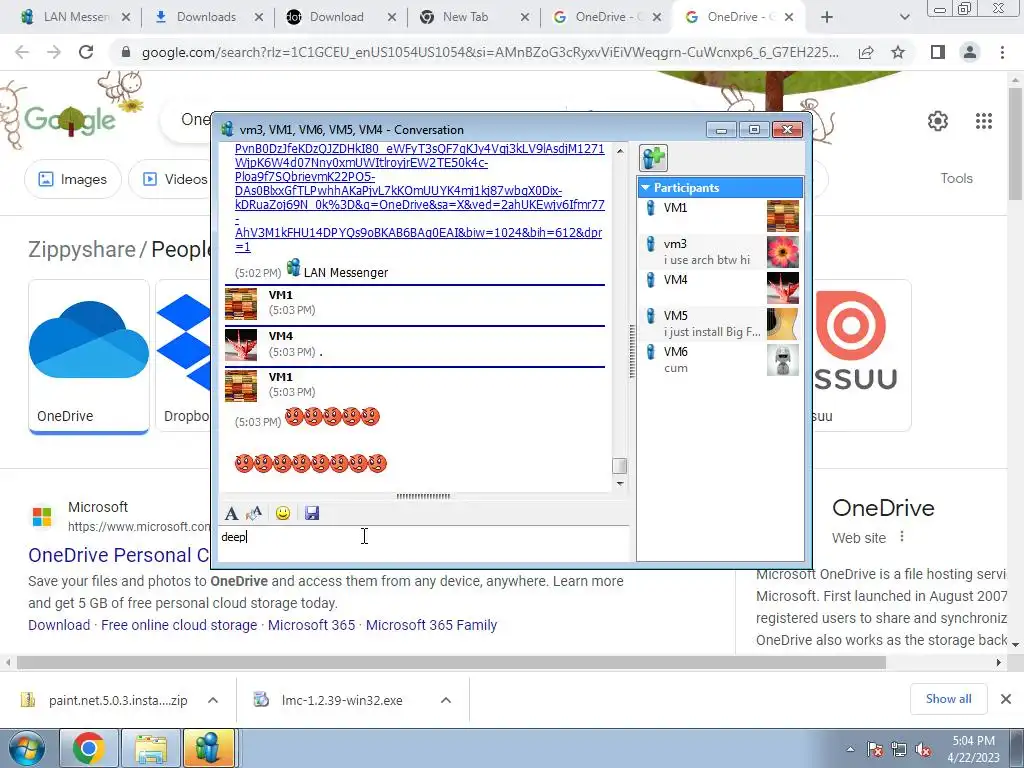Open Google apps grid
Screen dimensions: 1024x768
point(984,121)
